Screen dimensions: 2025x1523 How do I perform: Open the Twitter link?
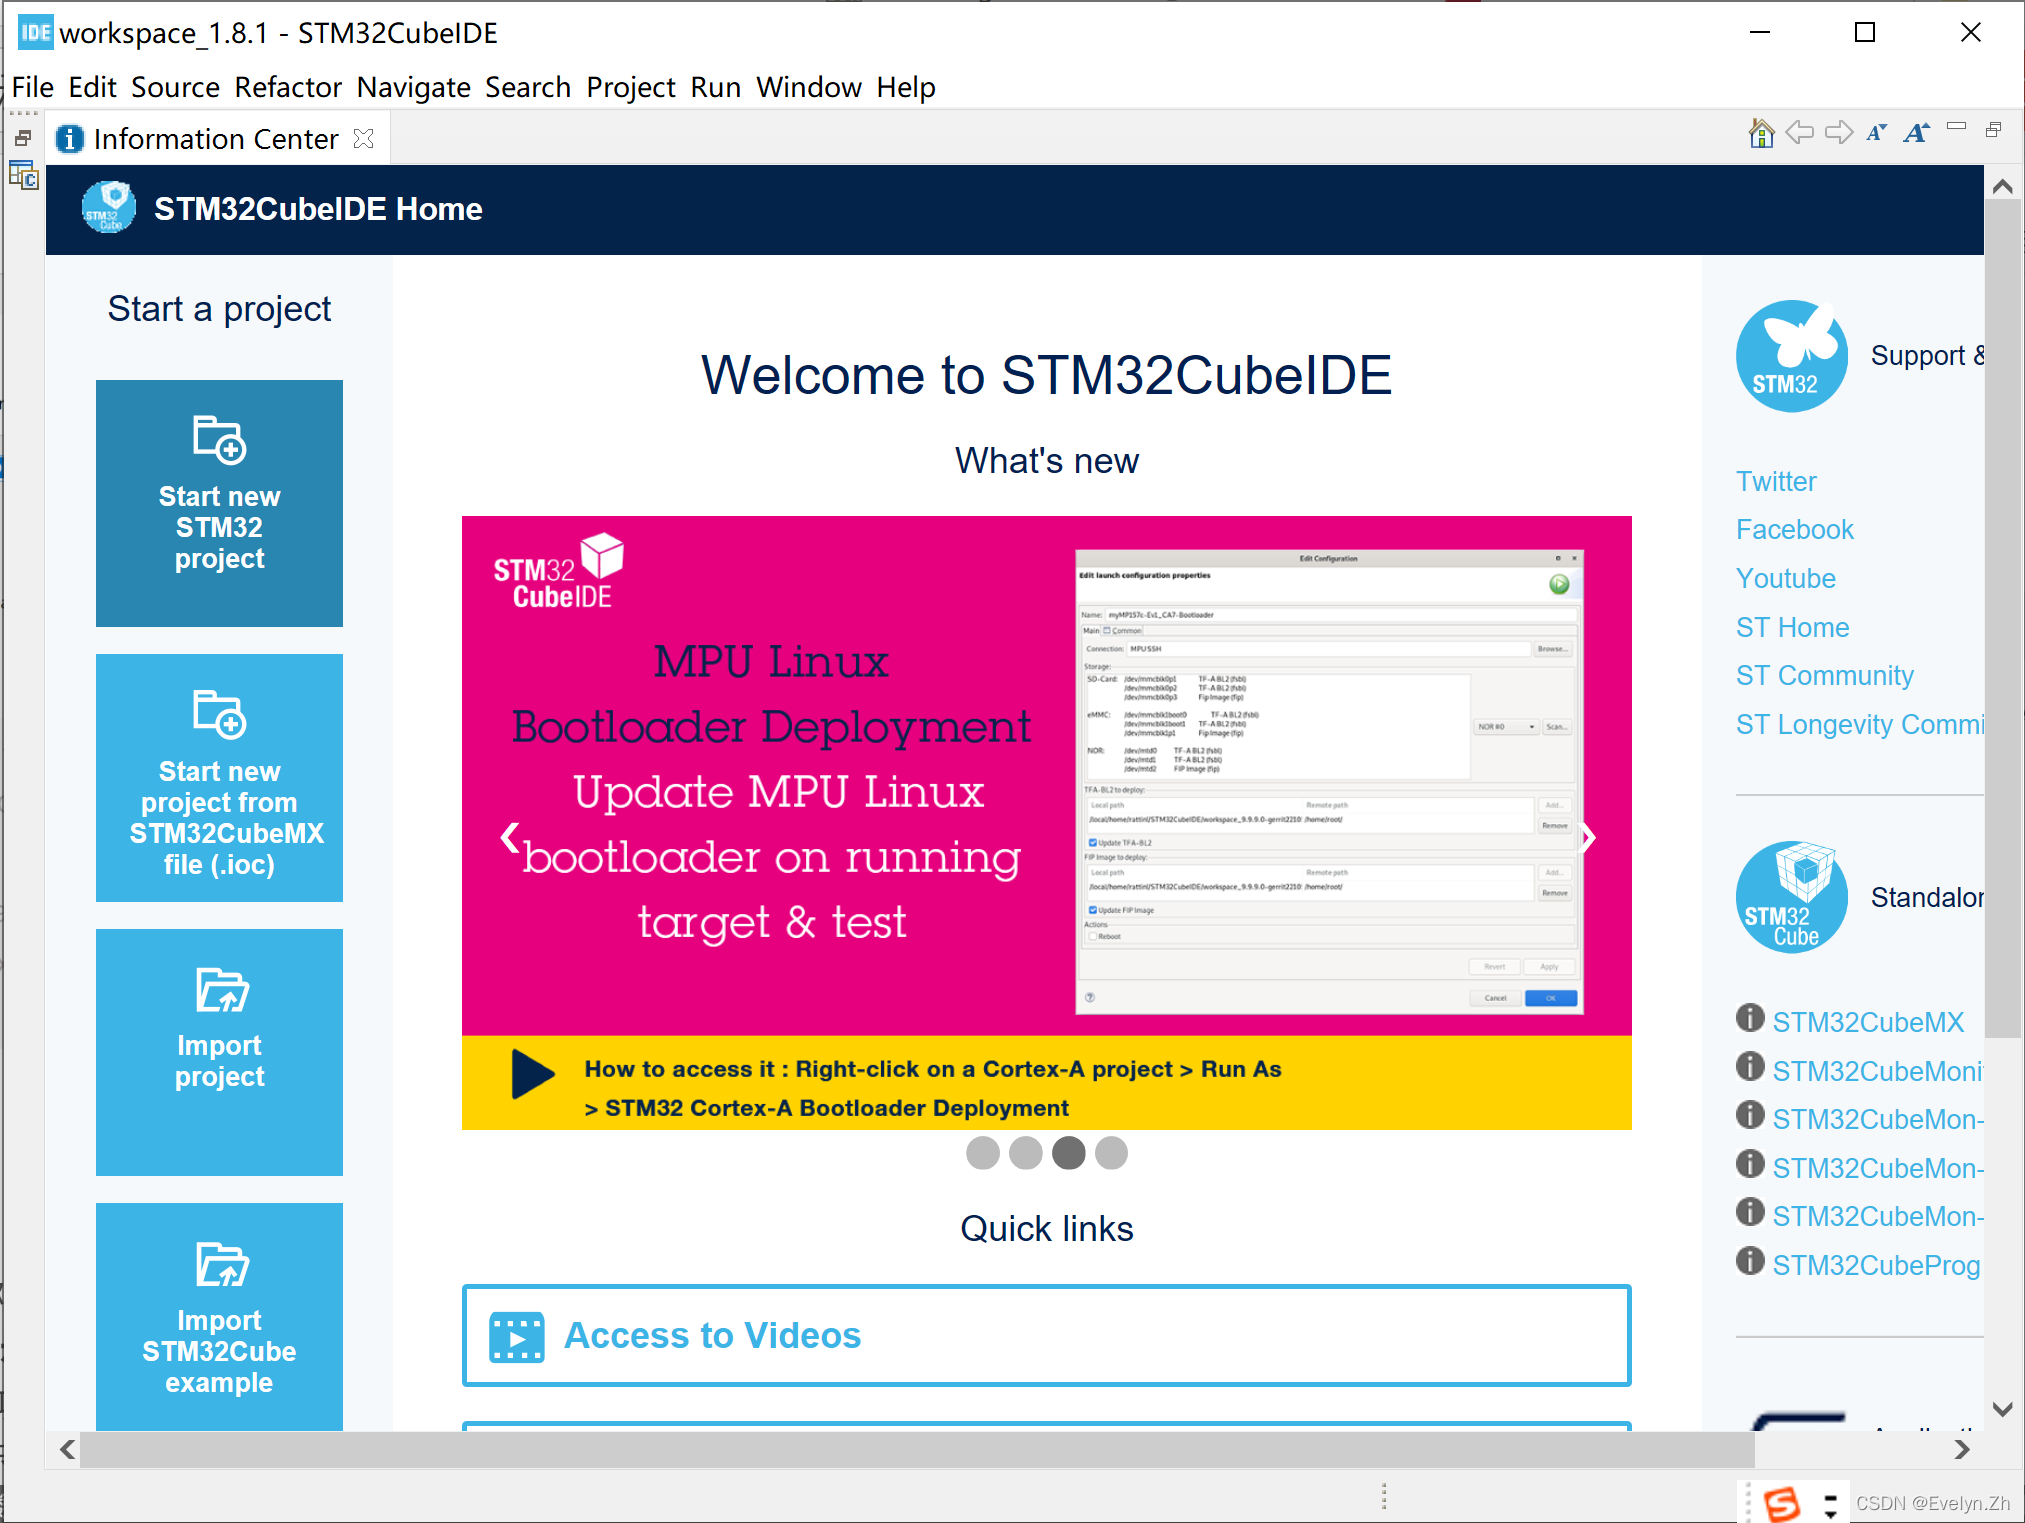[1776, 481]
